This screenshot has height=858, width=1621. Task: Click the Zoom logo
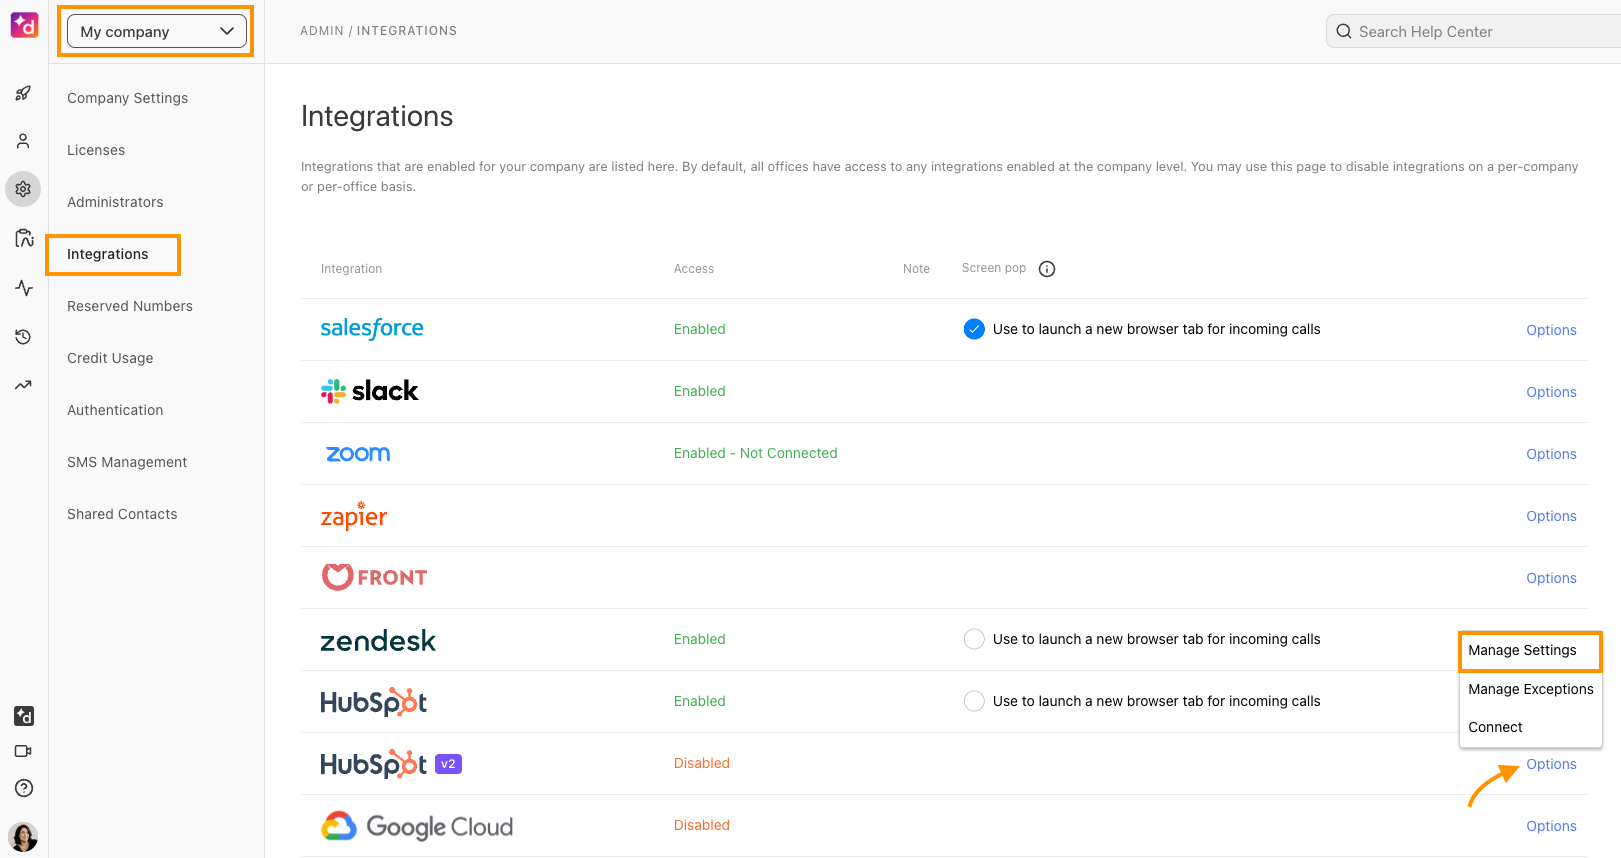358,454
